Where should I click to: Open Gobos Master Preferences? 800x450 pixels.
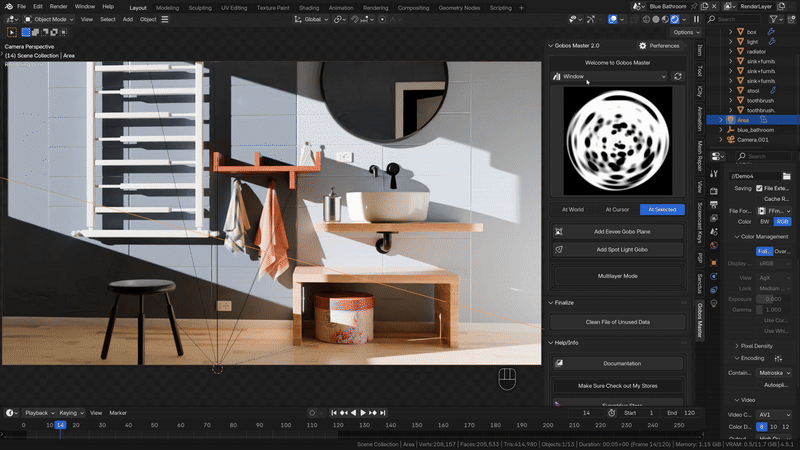(659, 46)
